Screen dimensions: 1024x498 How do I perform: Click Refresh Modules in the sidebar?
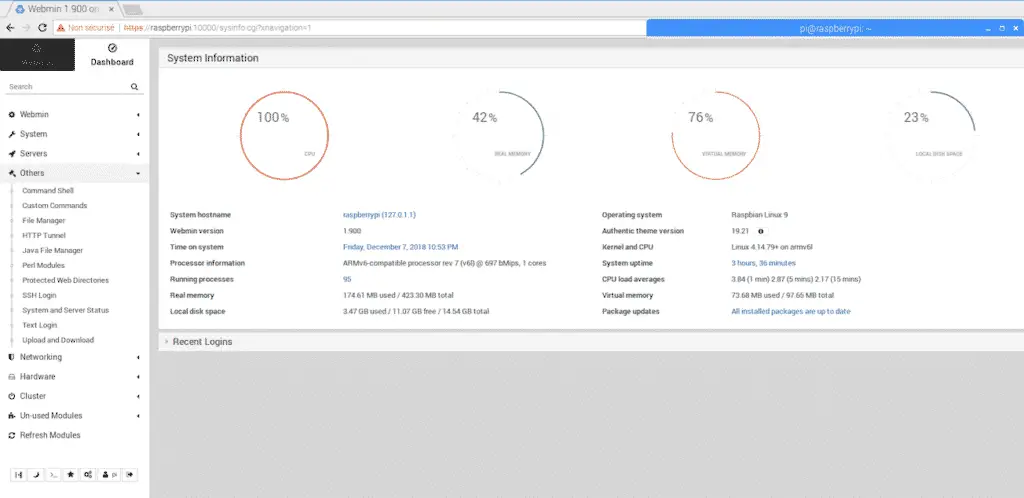pyautogui.click(x=50, y=435)
